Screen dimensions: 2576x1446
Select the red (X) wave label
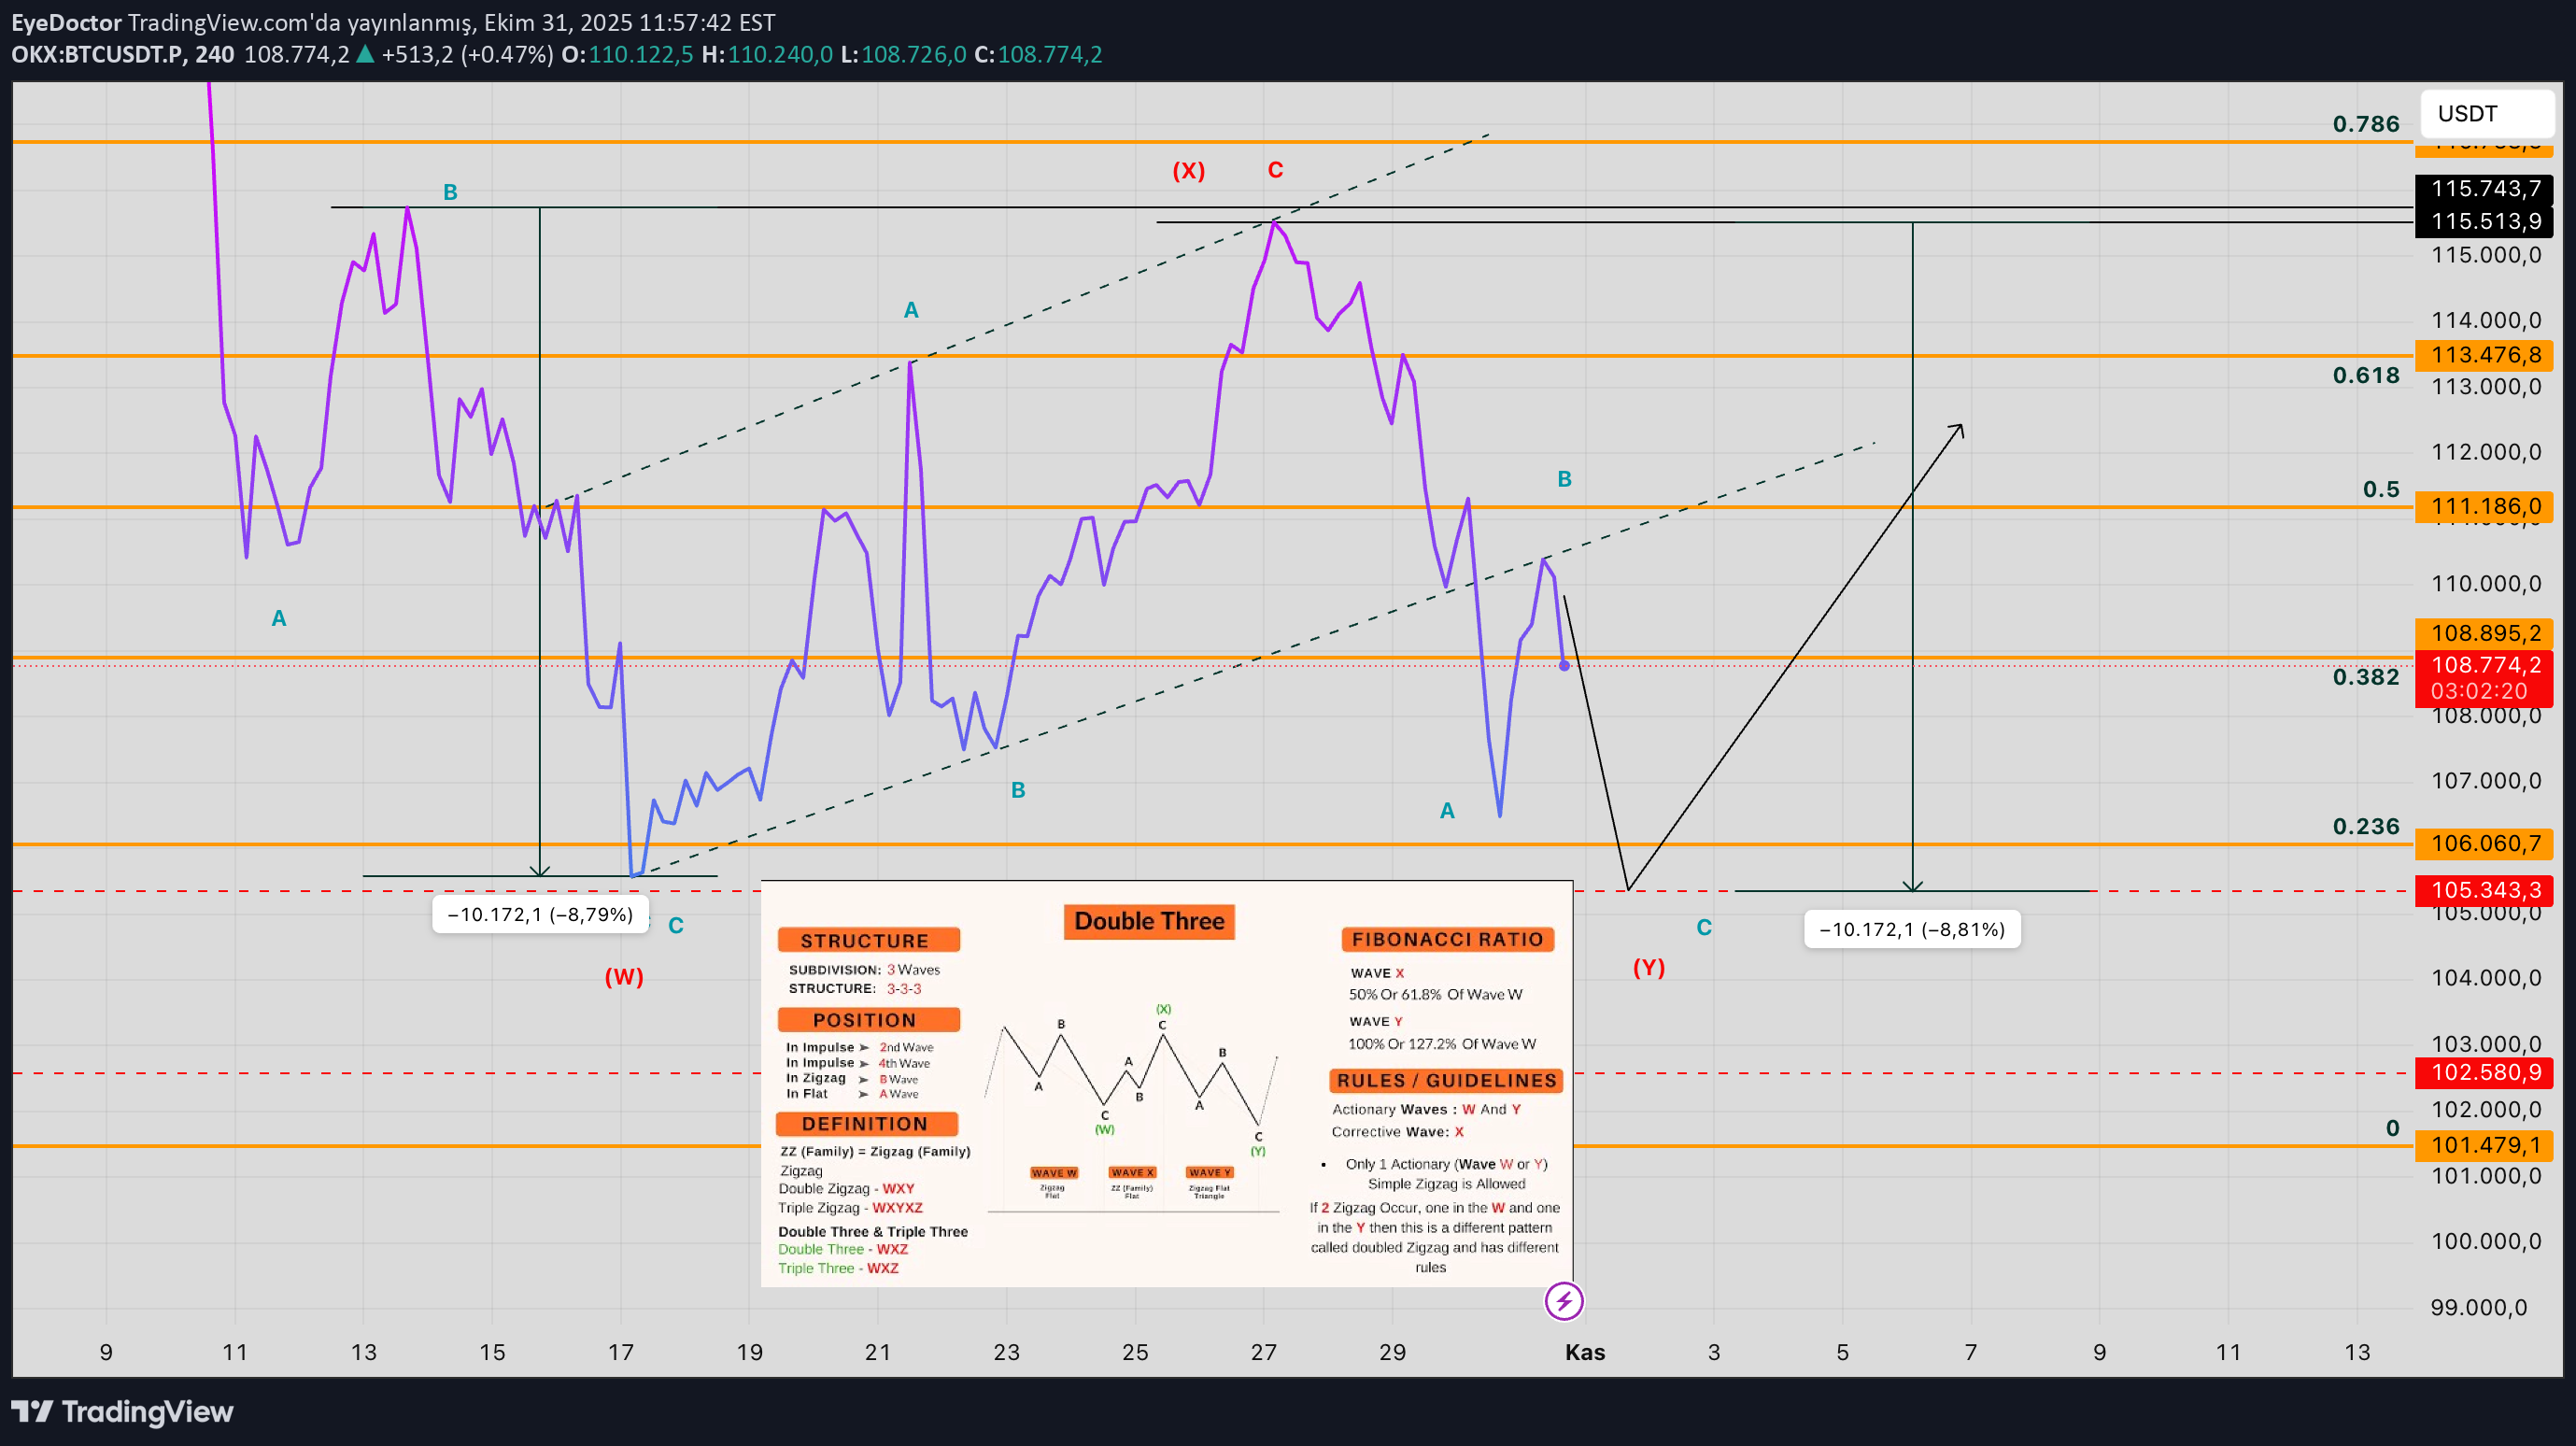click(x=1188, y=170)
